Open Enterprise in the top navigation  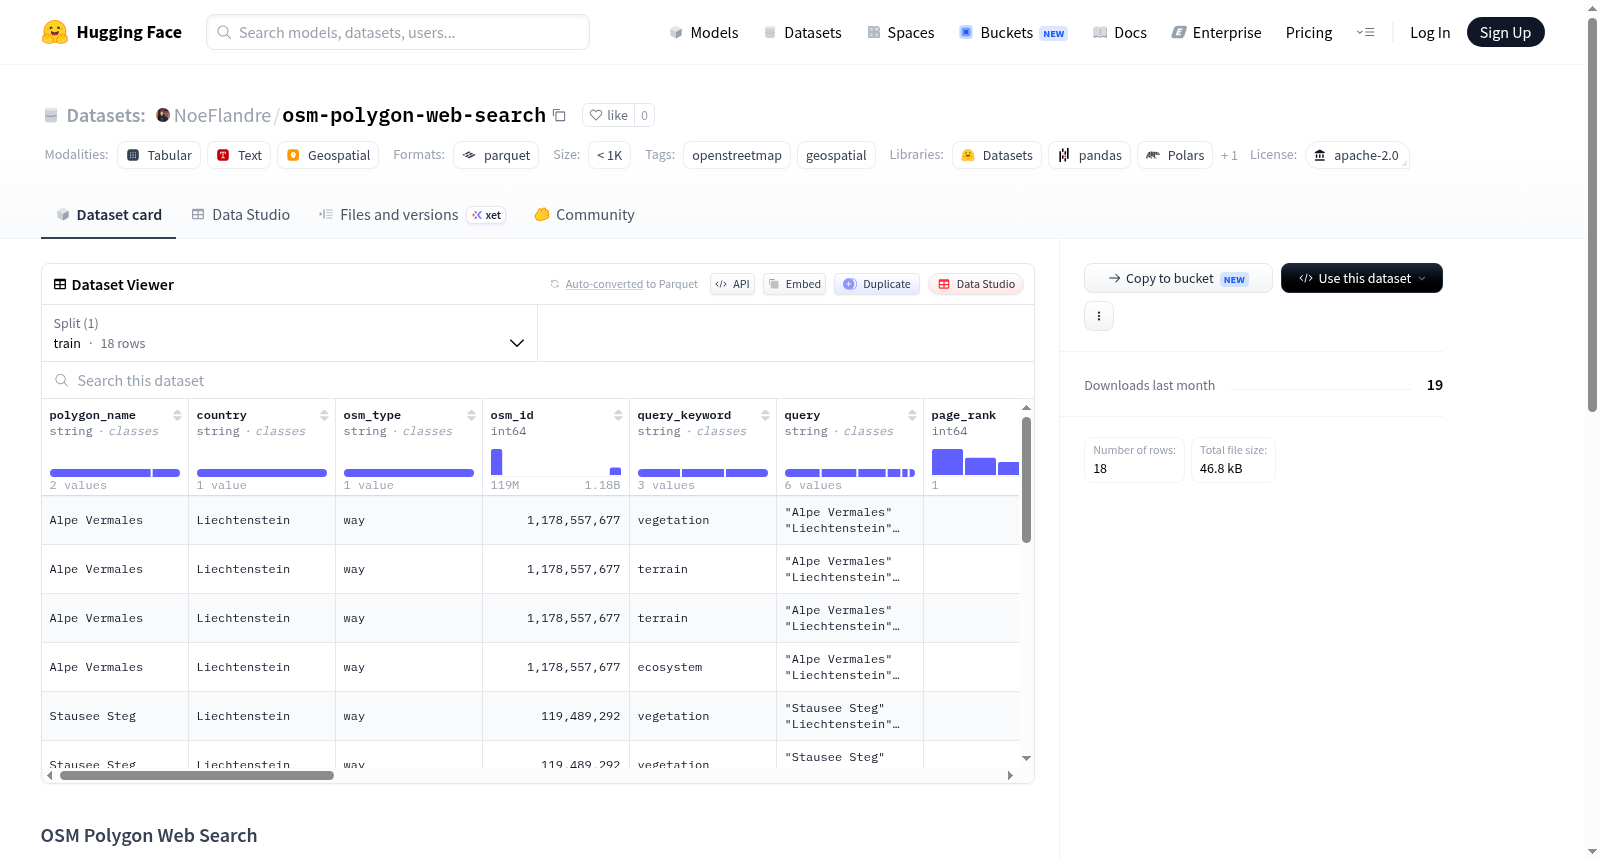(1216, 32)
